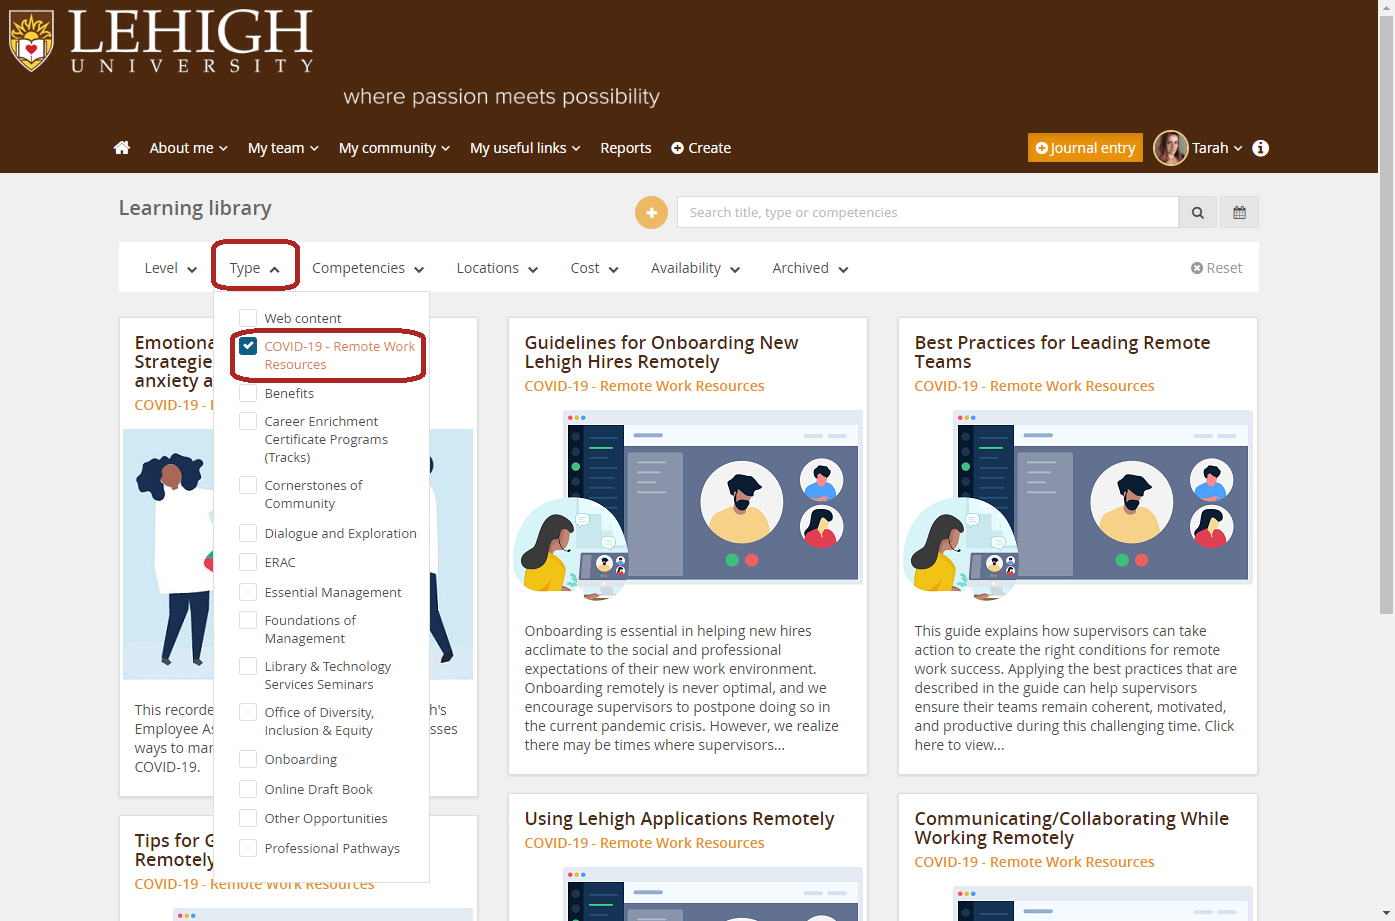This screenshot has height=921, width=1395.
Task: Click COVID-19 category under Communicating/Collaborating card
Action: 1034,862
